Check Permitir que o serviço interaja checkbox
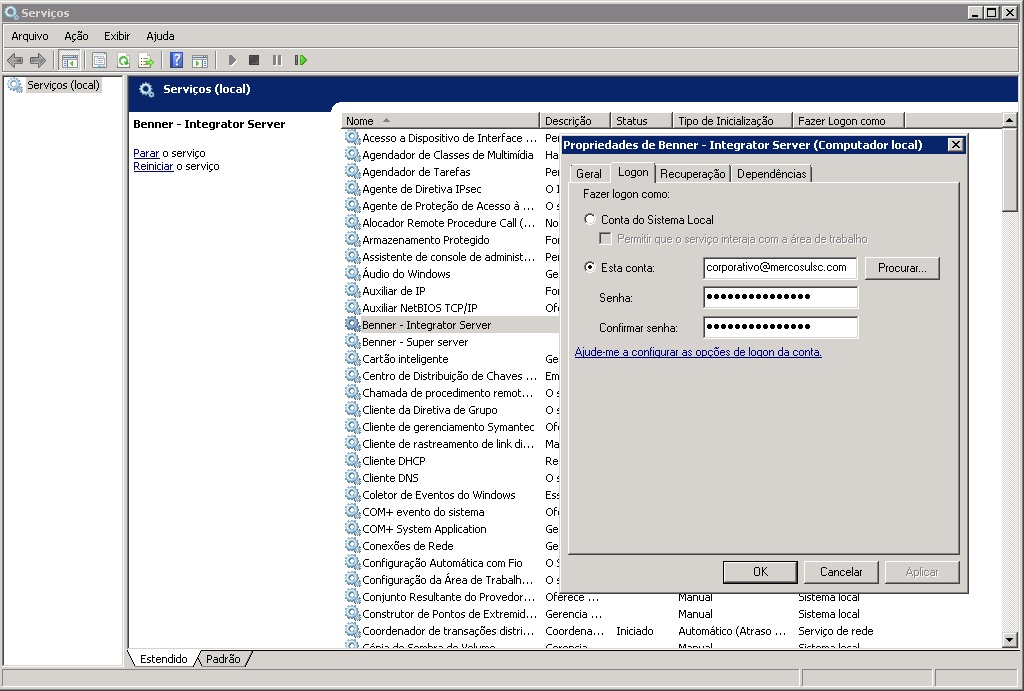 coord(605,239)
